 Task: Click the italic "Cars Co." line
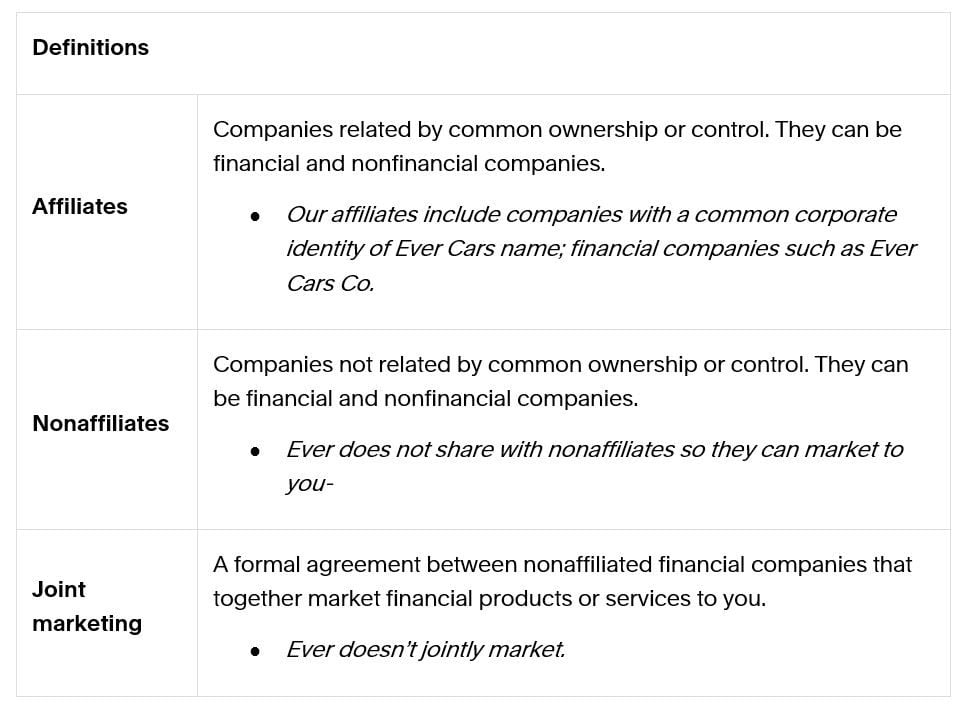(x=330, y=283)
